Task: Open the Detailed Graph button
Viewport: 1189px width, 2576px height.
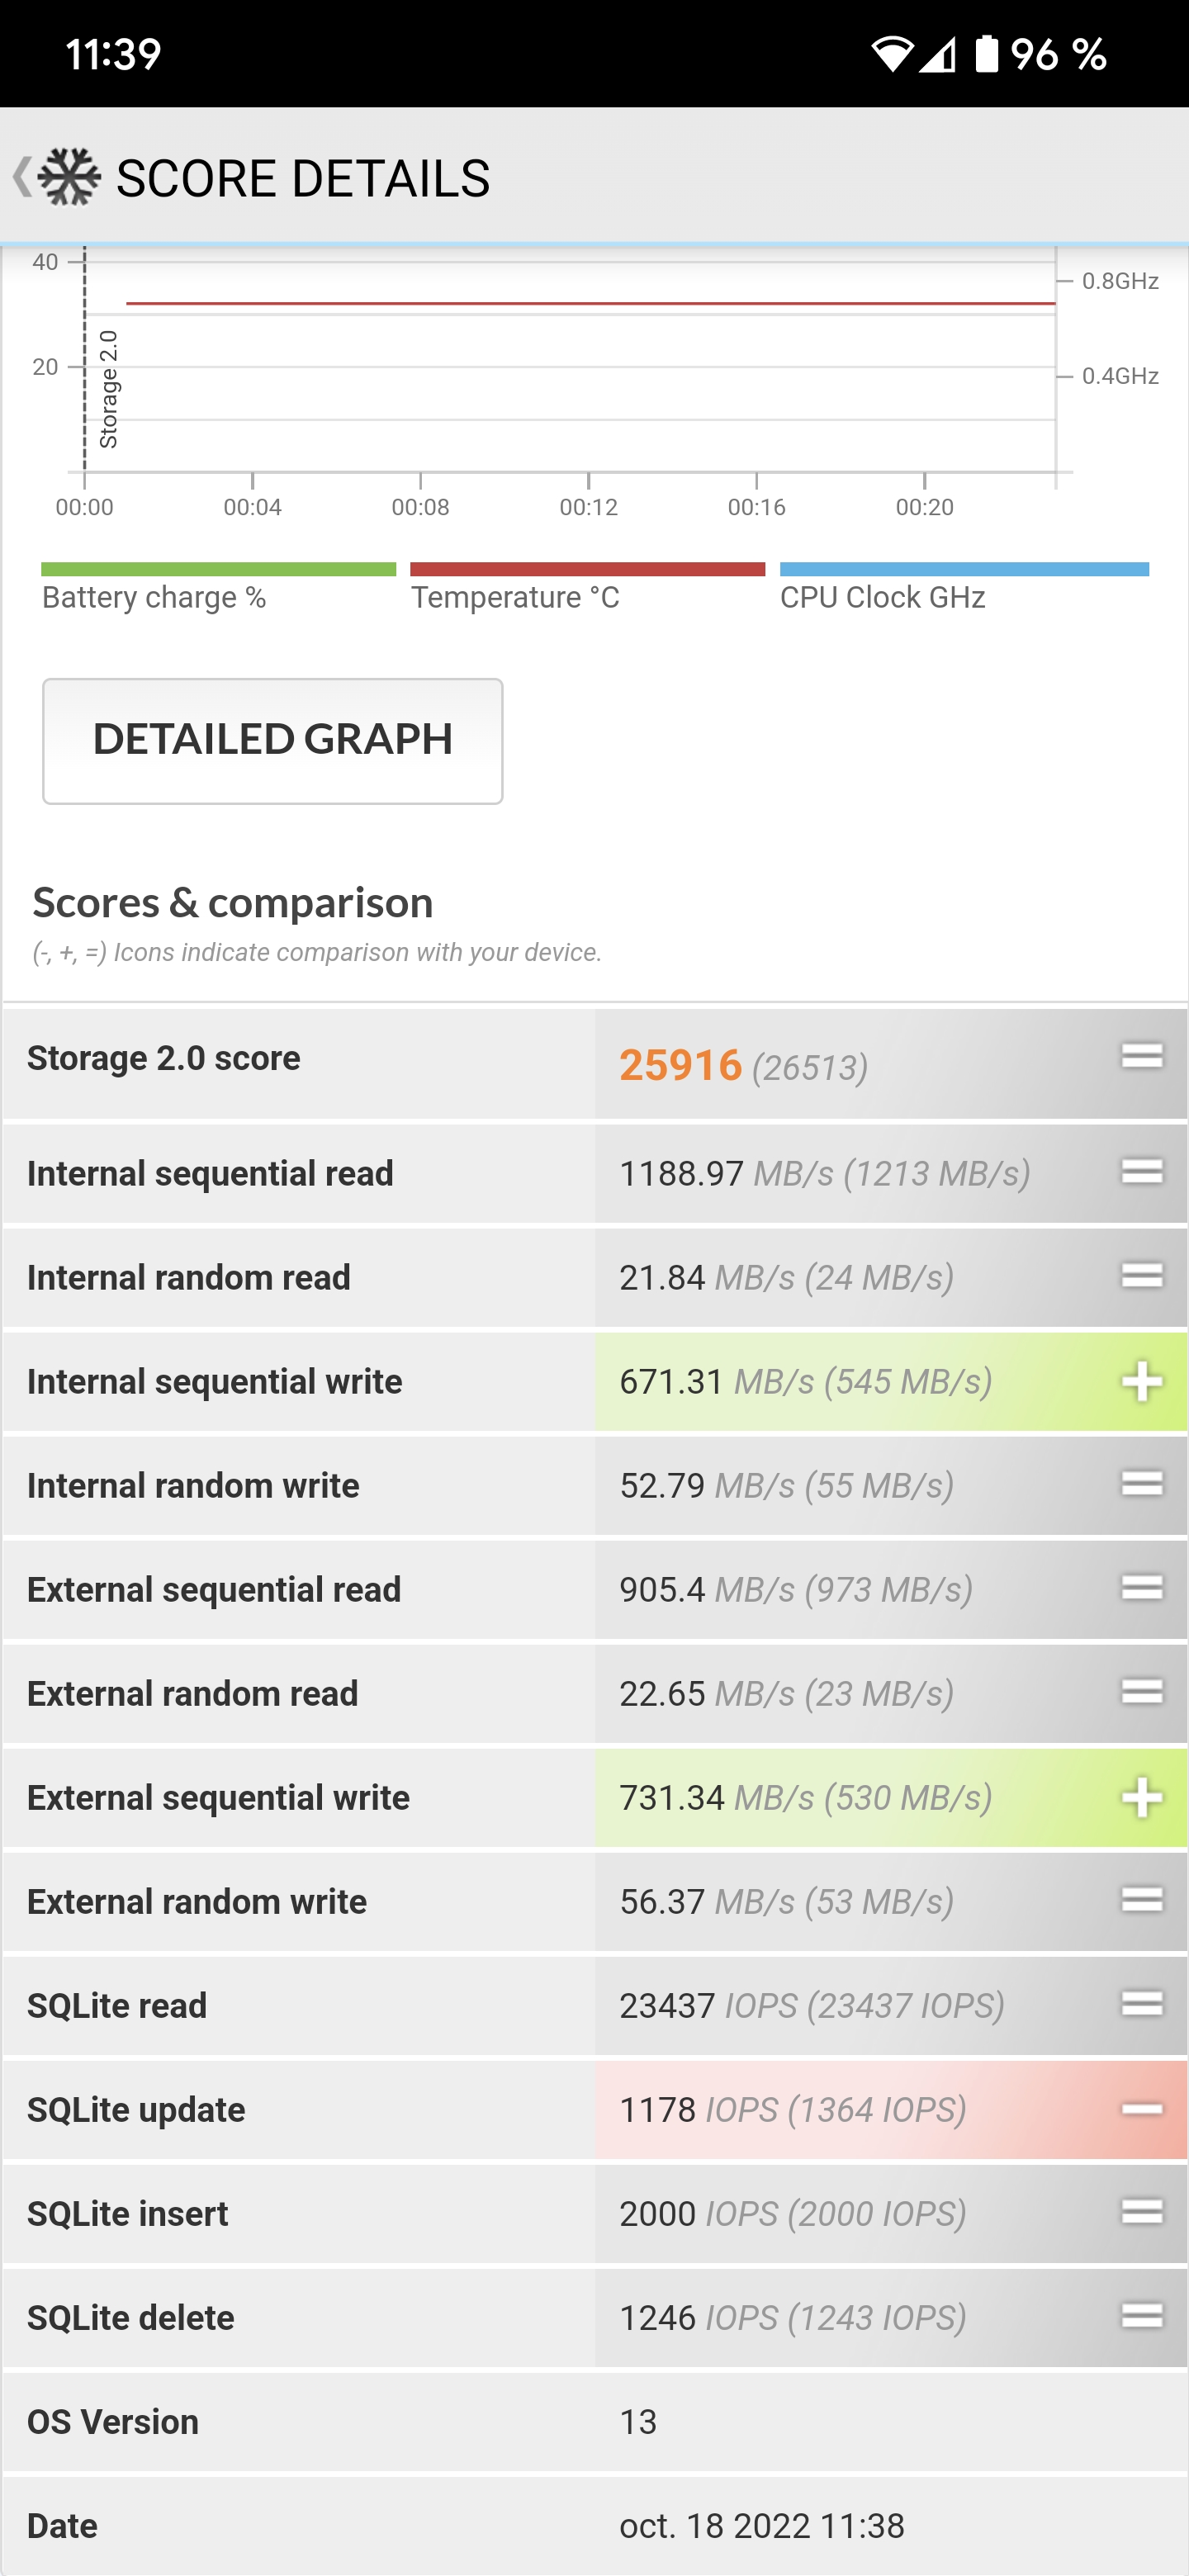Action: (x=272, y=741)
